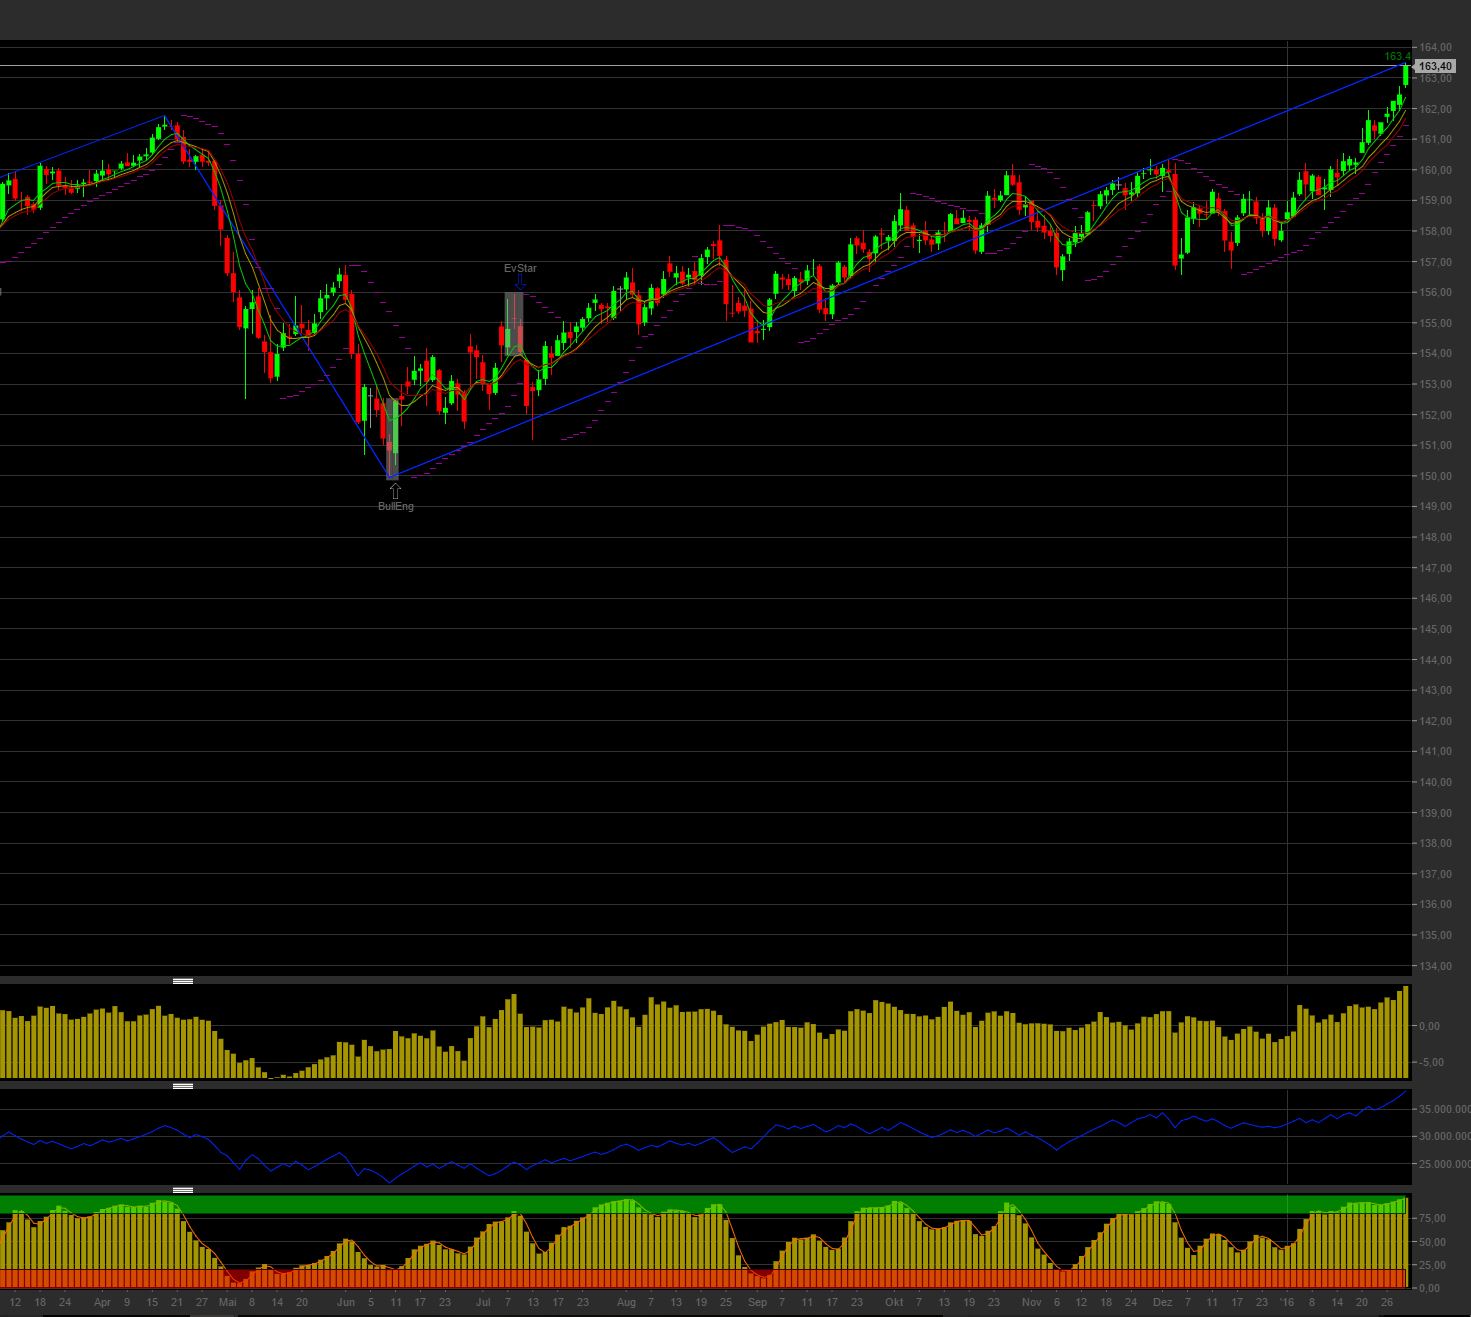Click the volume pane grip handle
This screenshot has height=1317, width=1471.
click(x=184, y=981)
